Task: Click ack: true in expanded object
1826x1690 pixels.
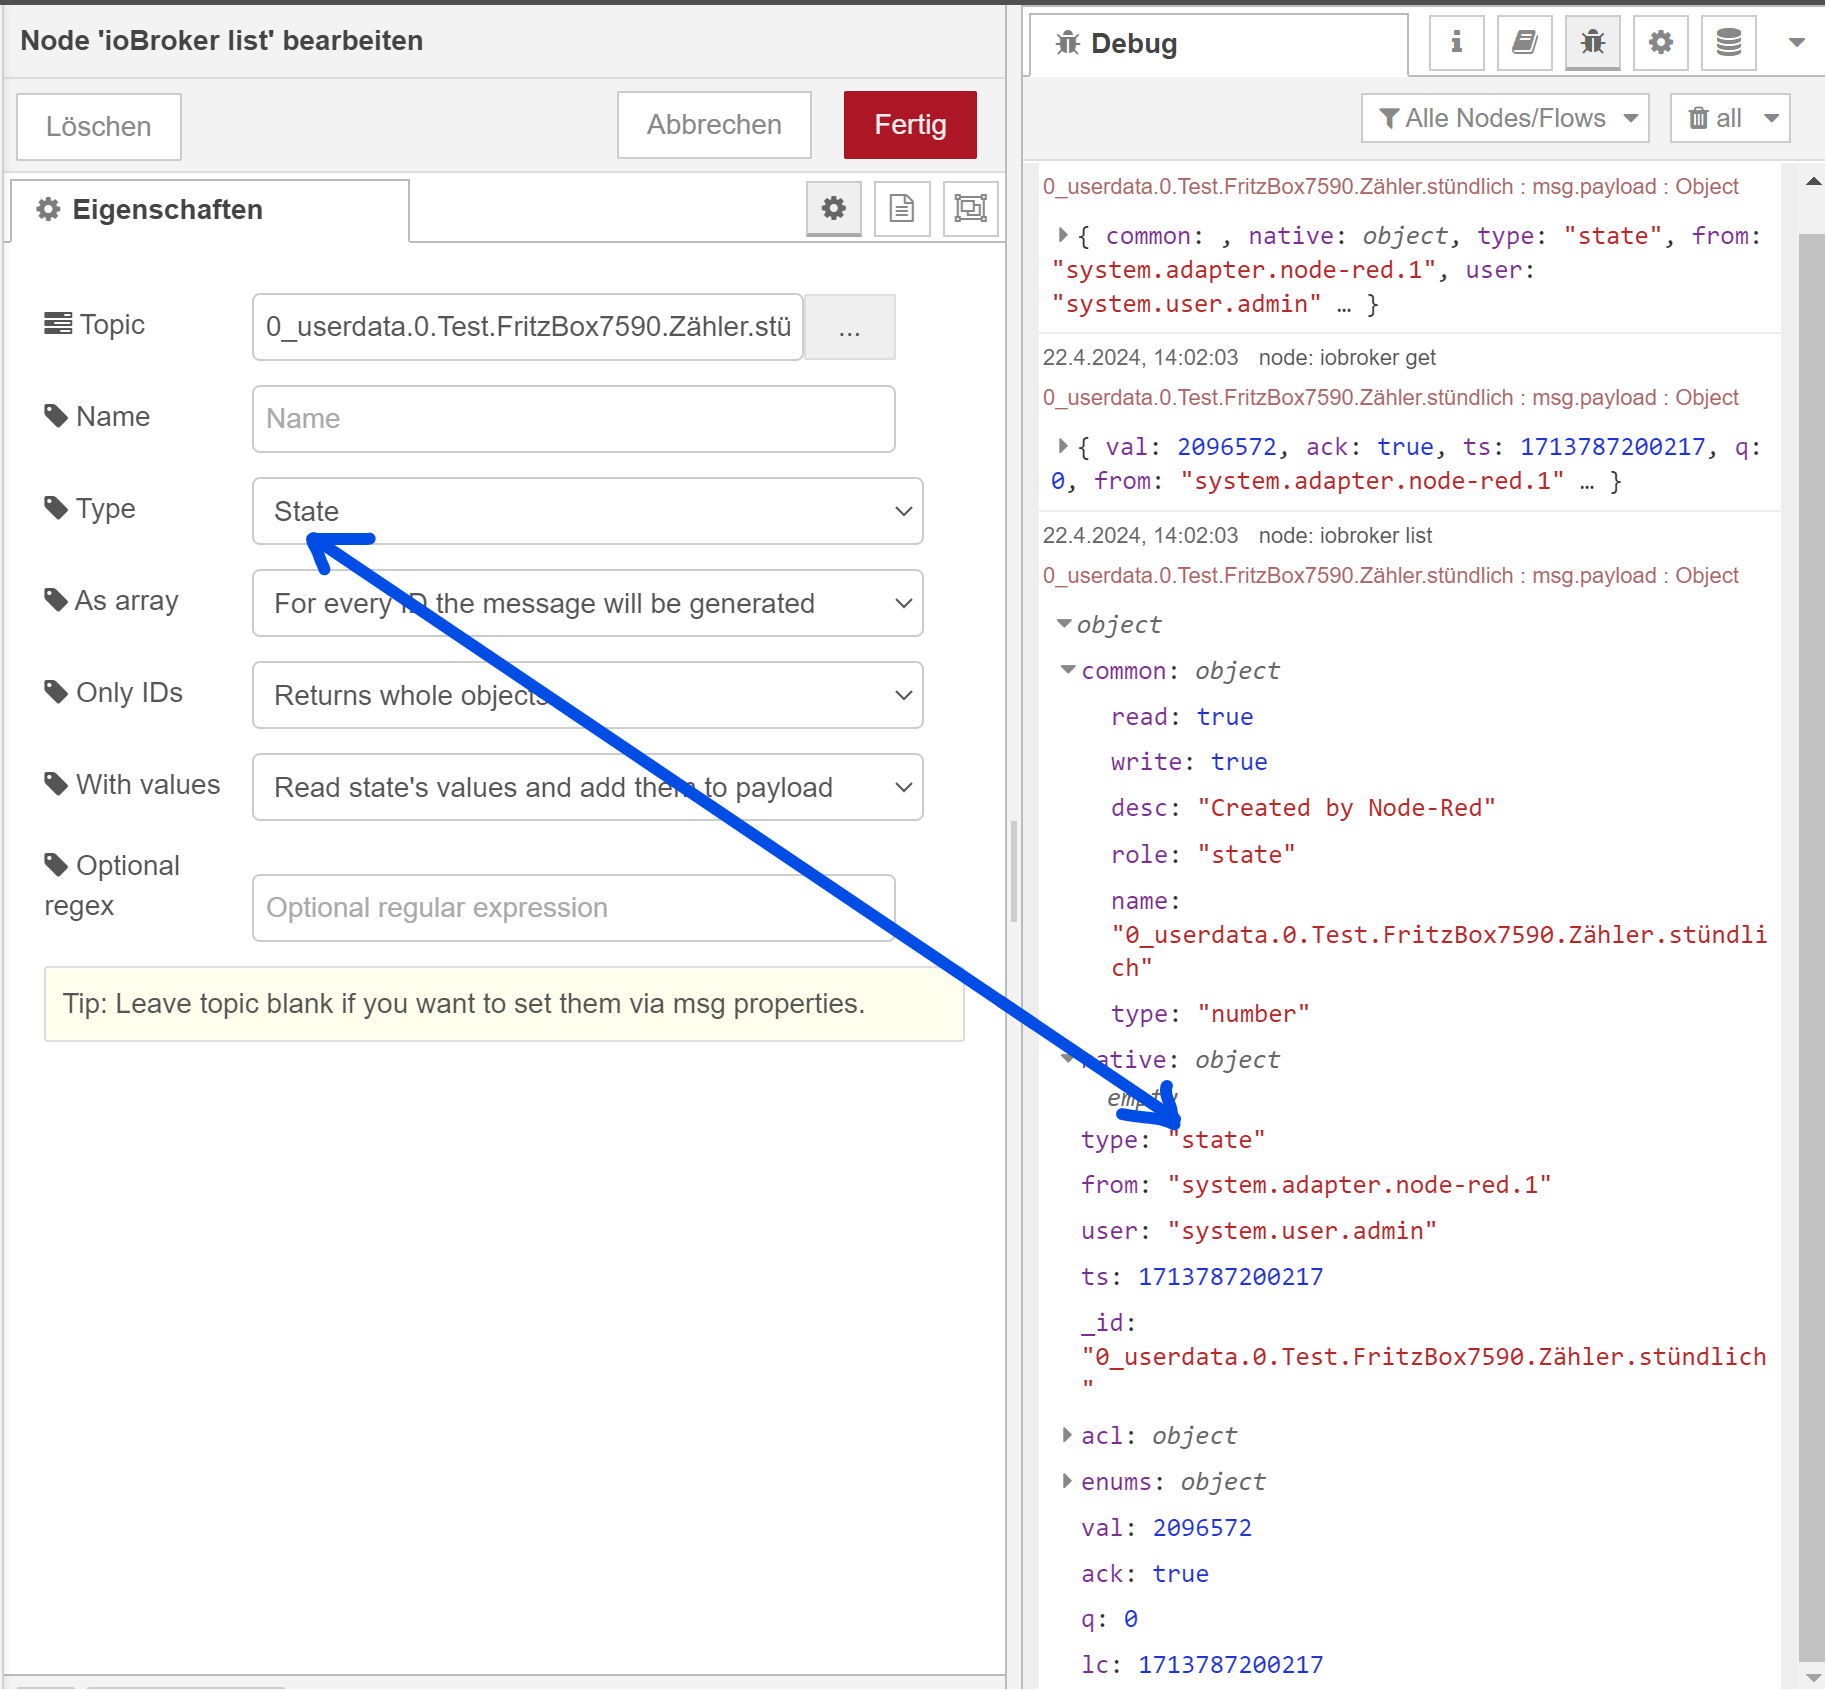Action: point(1145,1574)
